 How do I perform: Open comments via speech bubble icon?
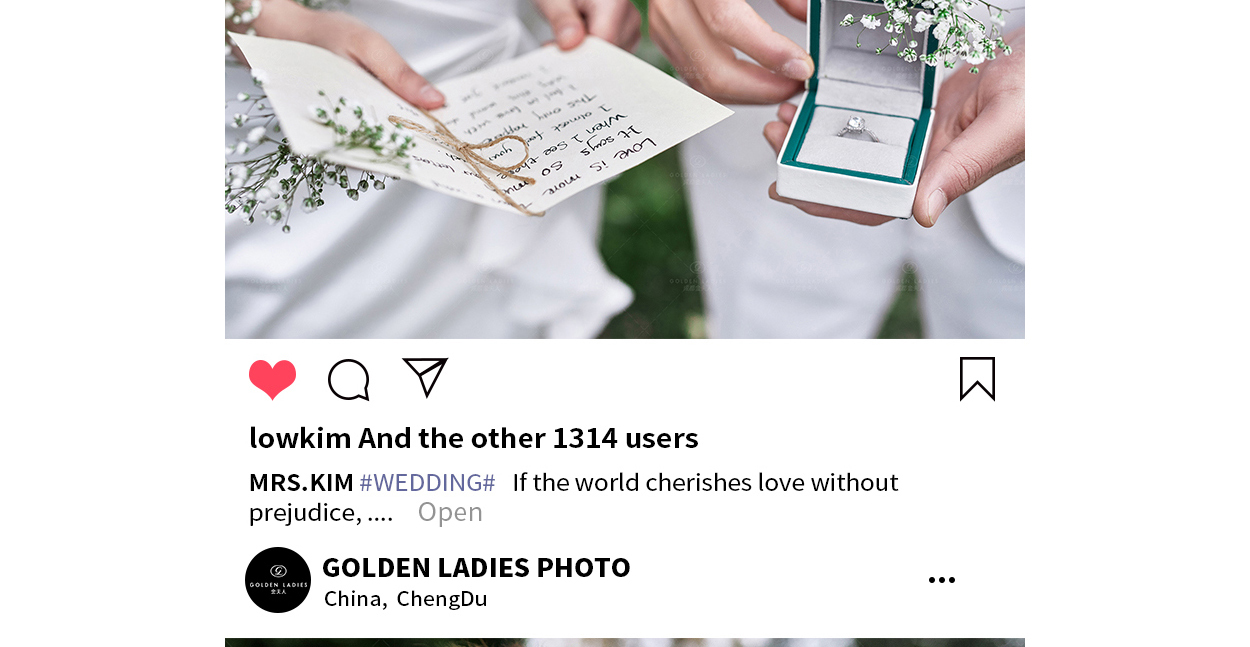[349, 380]
